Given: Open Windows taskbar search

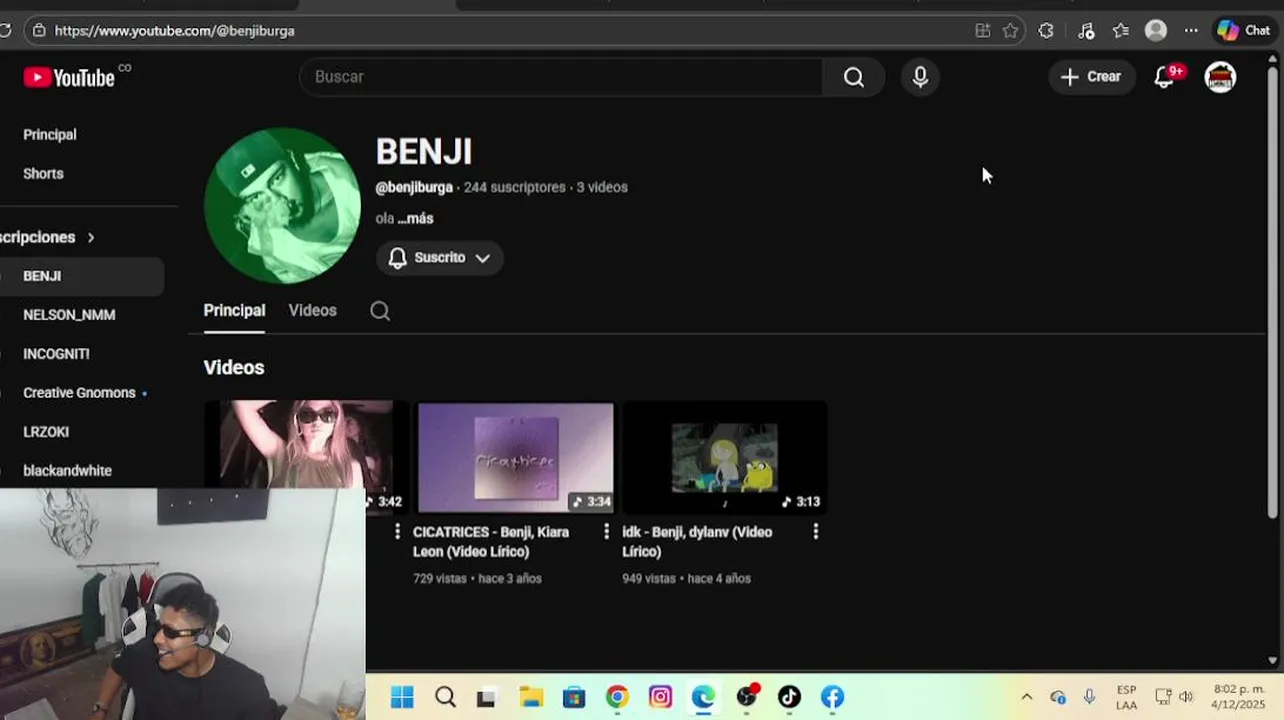Looking at the screenshot, I should [x=445, y=697].
